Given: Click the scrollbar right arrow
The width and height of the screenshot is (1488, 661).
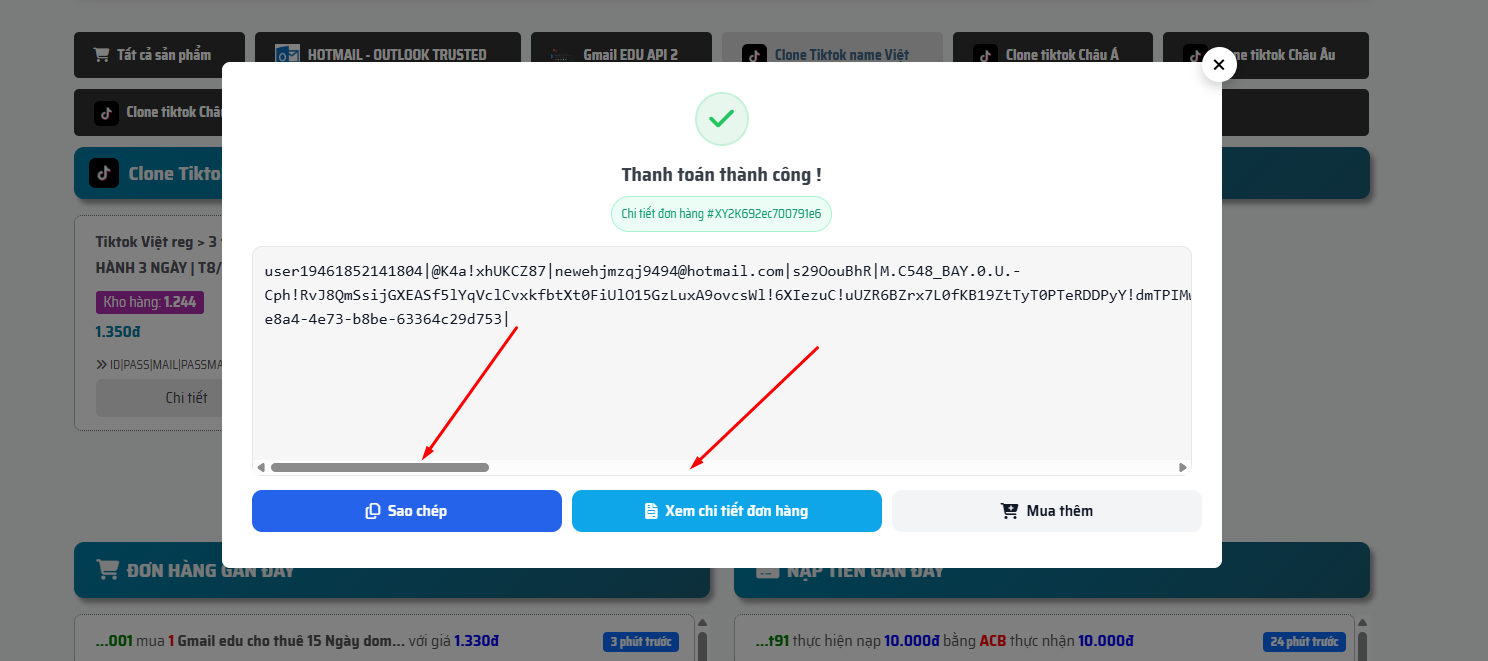Looking at the screenshot, I should point(1182,467).
